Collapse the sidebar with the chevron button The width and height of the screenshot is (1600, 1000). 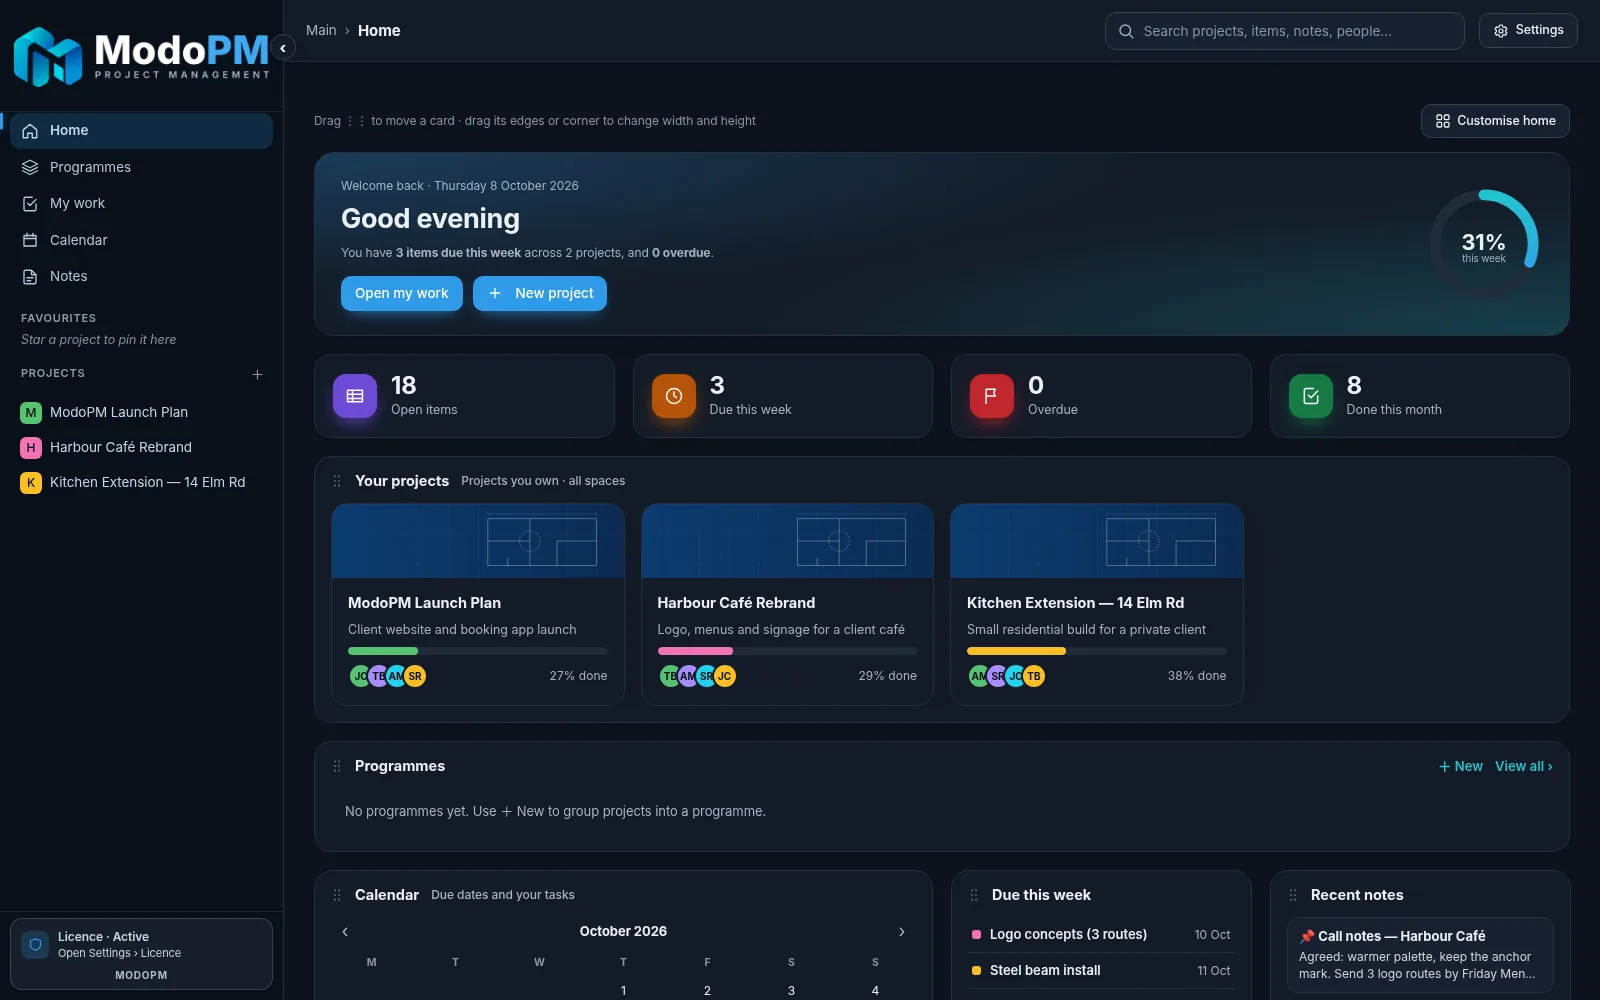click(283, 48)
